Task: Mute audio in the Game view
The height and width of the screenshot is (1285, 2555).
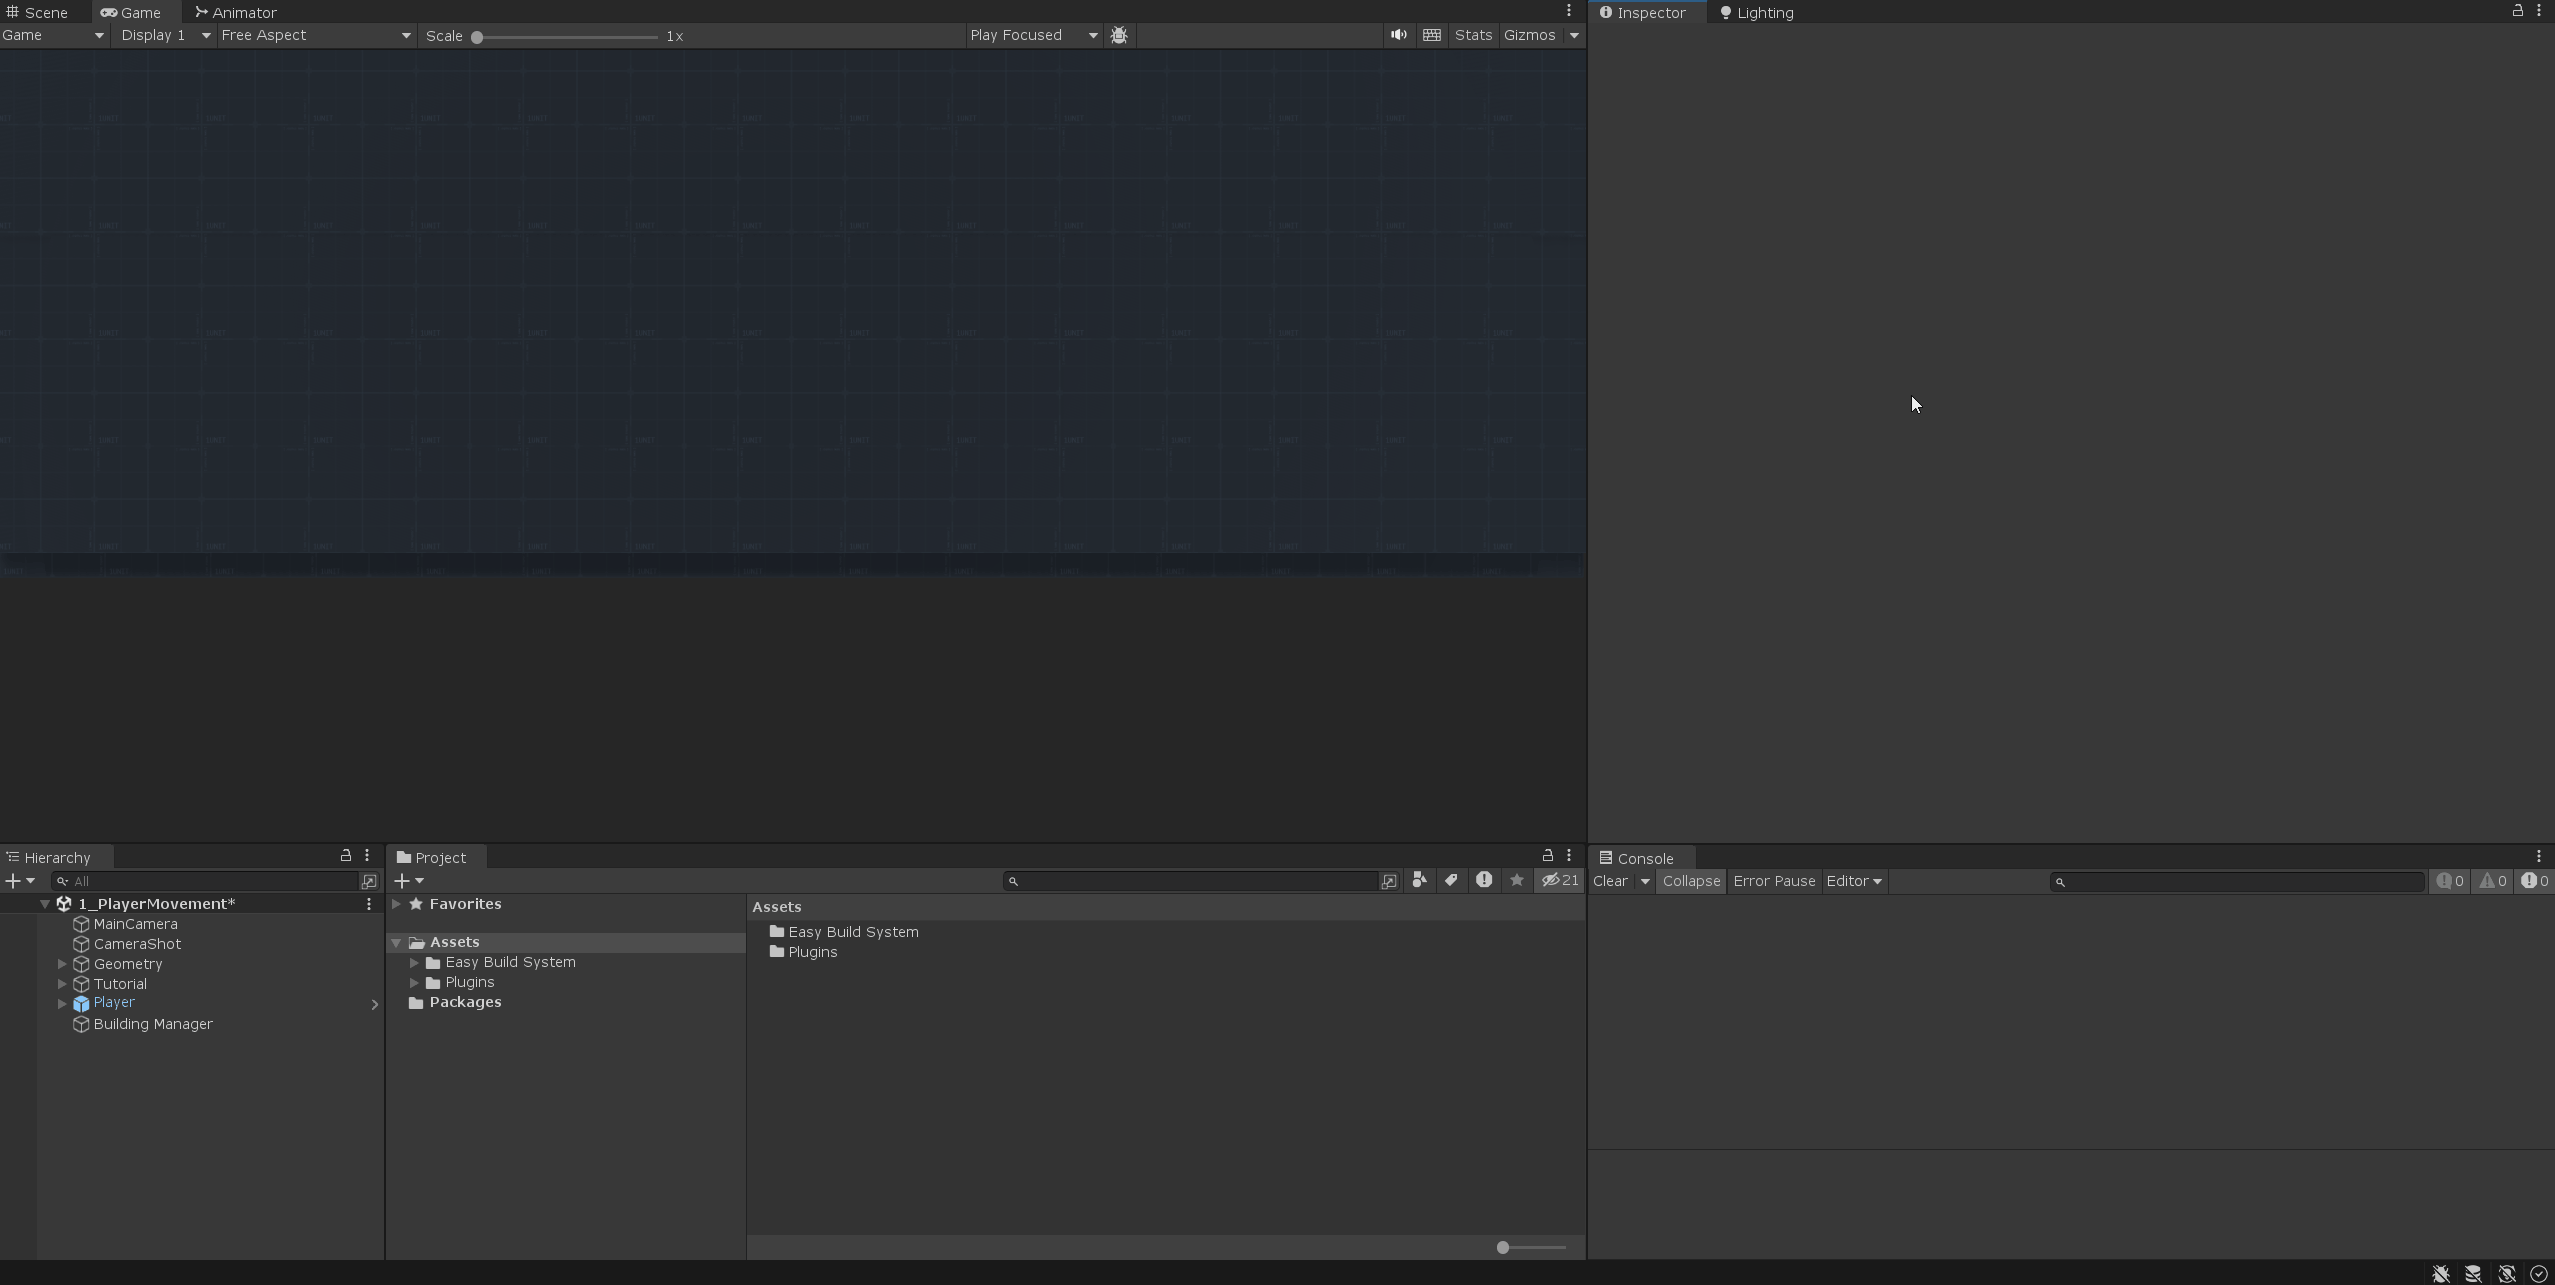Action: click(x=1398, y=35)
